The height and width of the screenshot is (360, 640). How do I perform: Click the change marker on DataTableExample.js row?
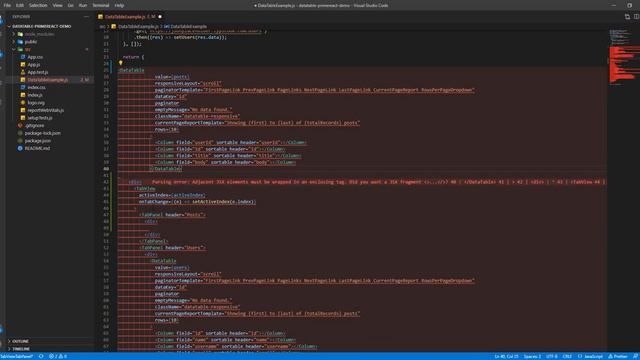[84, 80]
